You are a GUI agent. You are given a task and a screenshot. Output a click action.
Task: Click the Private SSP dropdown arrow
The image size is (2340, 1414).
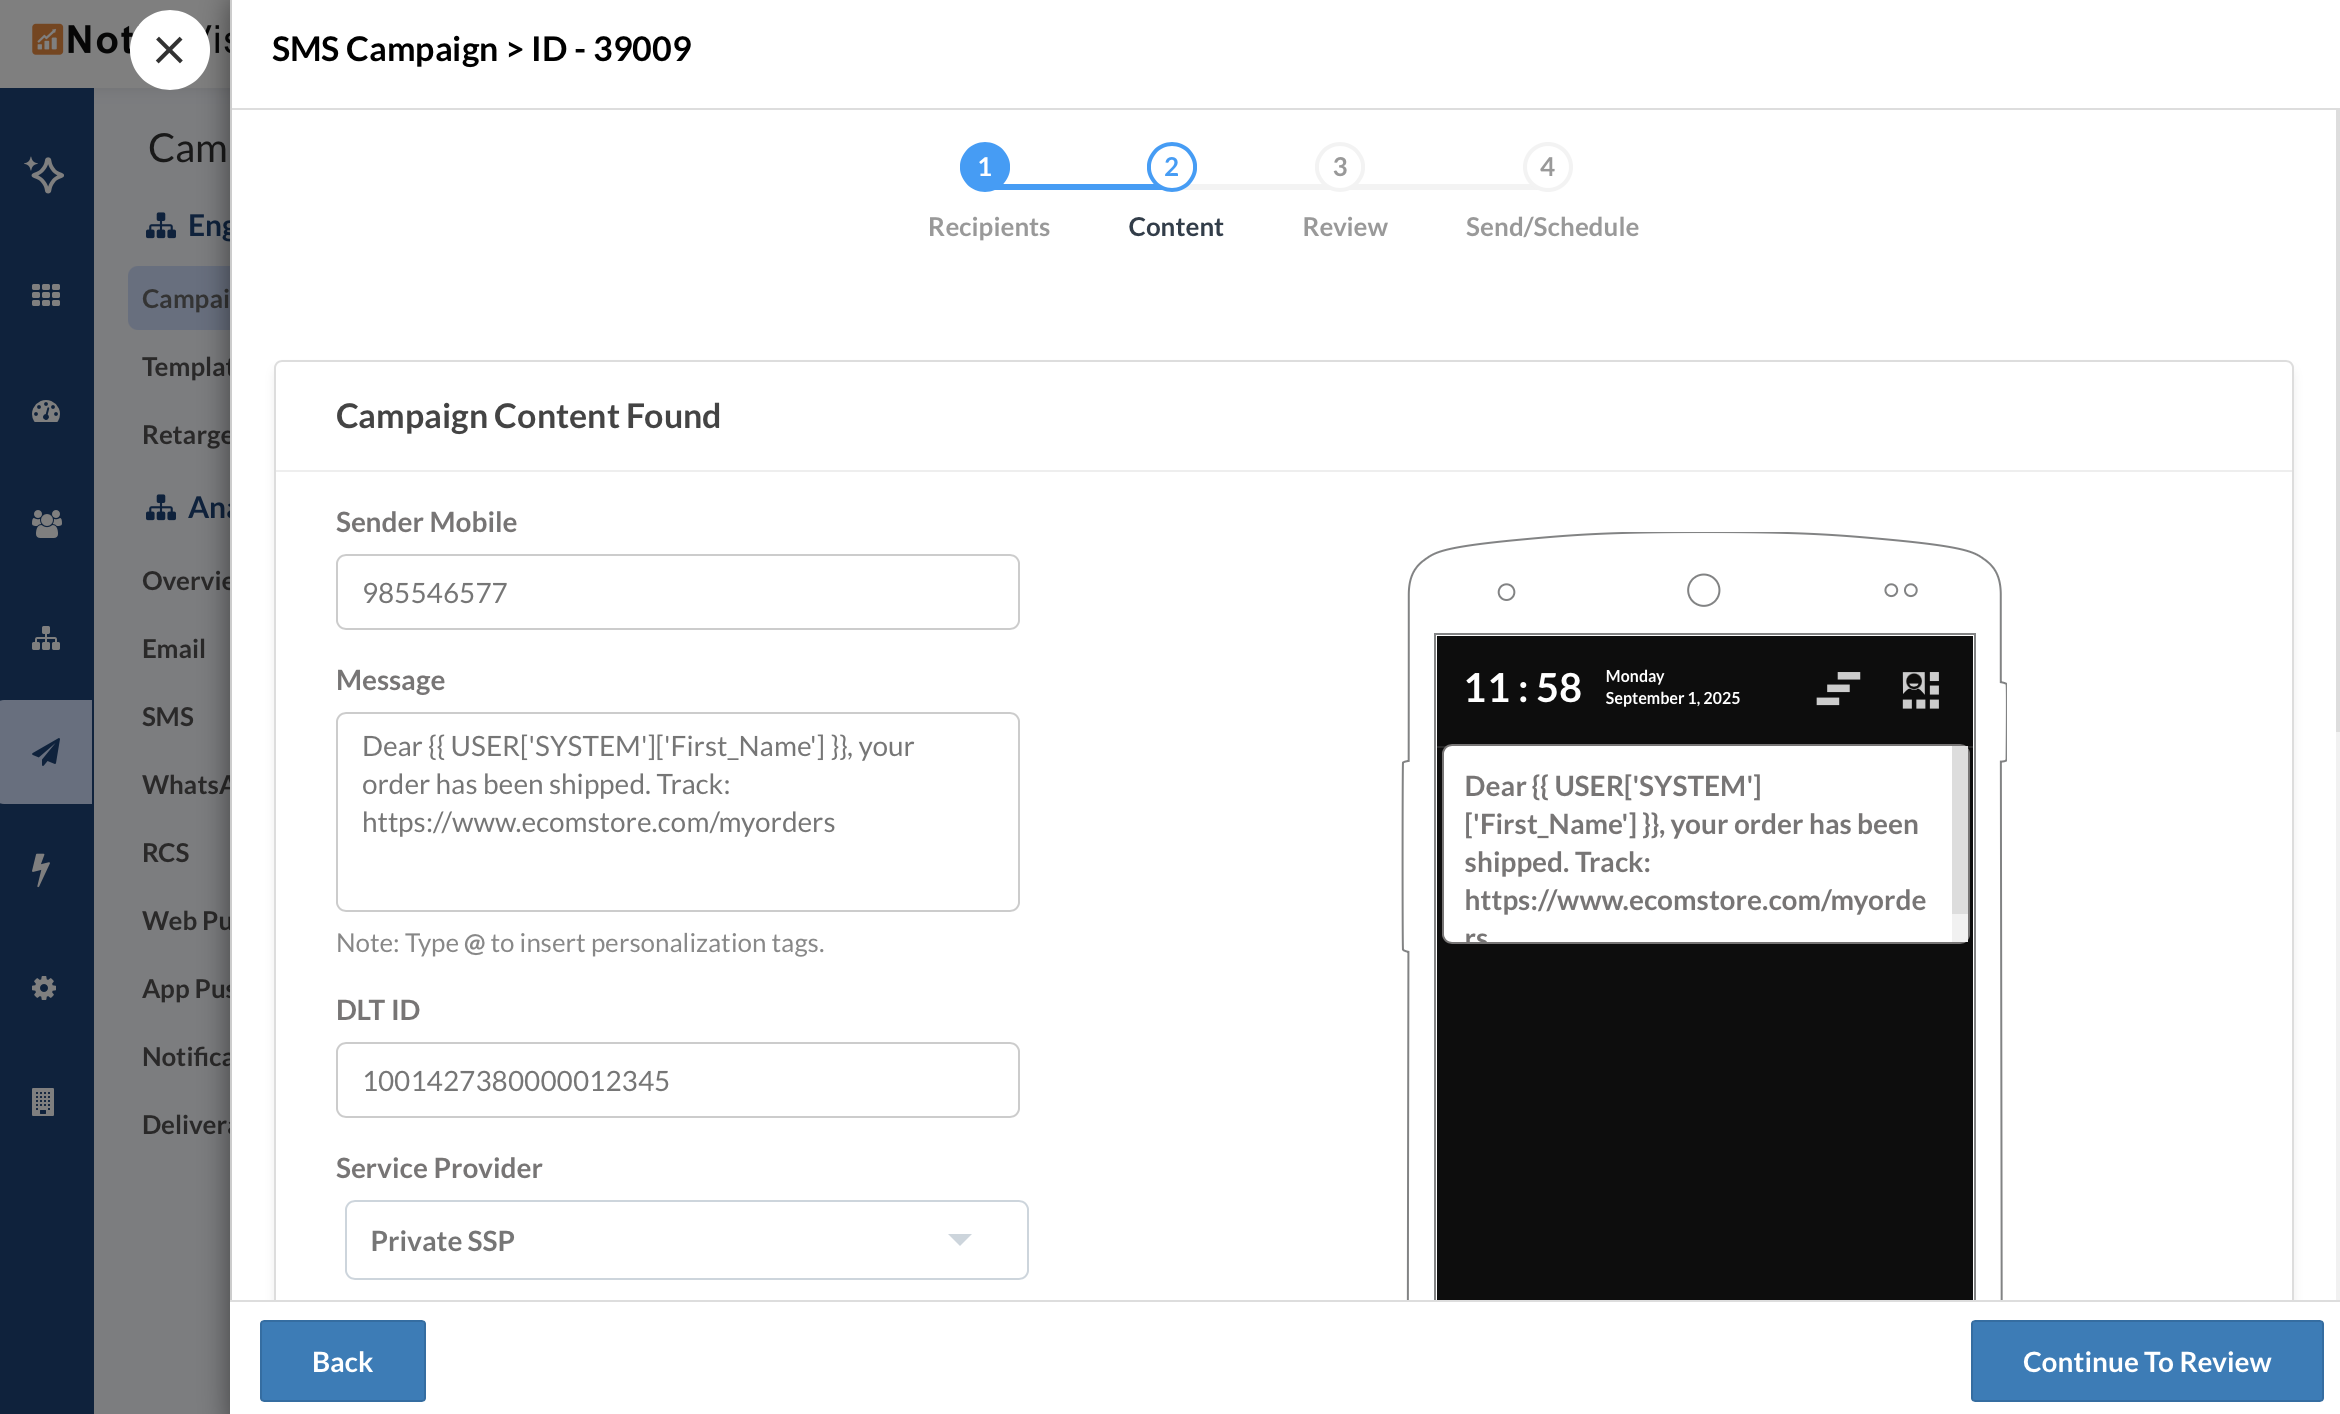959,1240
